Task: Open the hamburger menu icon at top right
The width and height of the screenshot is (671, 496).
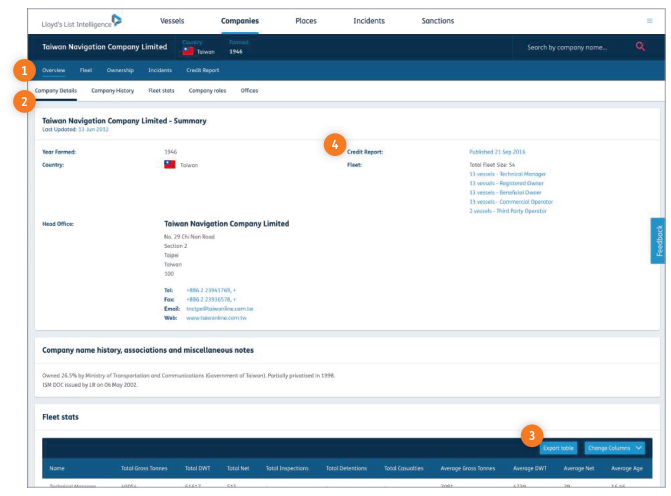Action: (x=649, y=21)
